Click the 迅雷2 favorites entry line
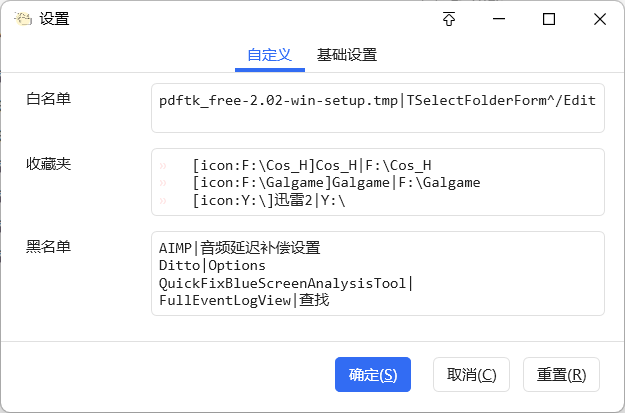 [269, 200]
